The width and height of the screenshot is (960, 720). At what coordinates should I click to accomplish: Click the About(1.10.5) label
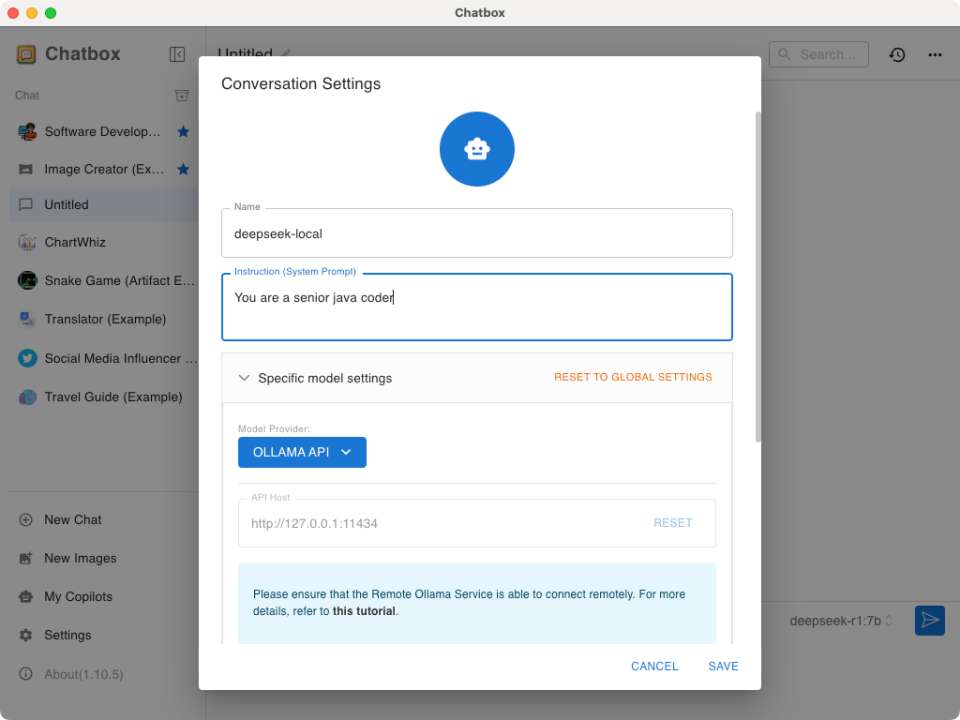pyautogui.click(x=83, y=674)
